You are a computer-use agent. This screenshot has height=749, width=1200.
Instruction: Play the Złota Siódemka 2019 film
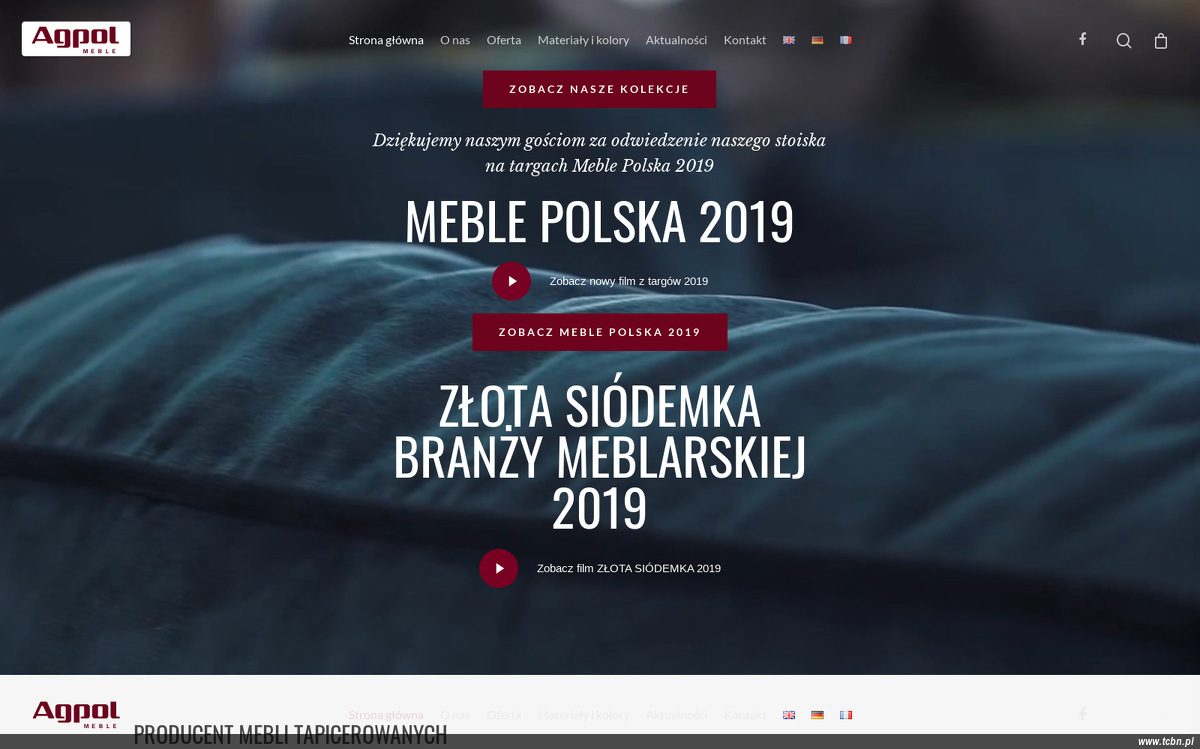coord(499,568)
